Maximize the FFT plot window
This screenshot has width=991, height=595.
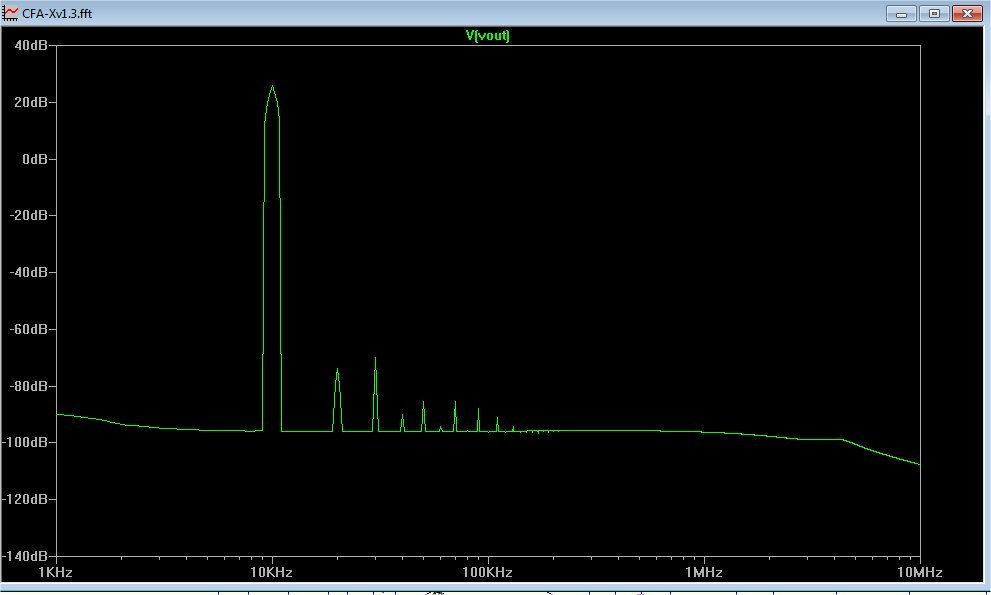click(x=934, y=13)
